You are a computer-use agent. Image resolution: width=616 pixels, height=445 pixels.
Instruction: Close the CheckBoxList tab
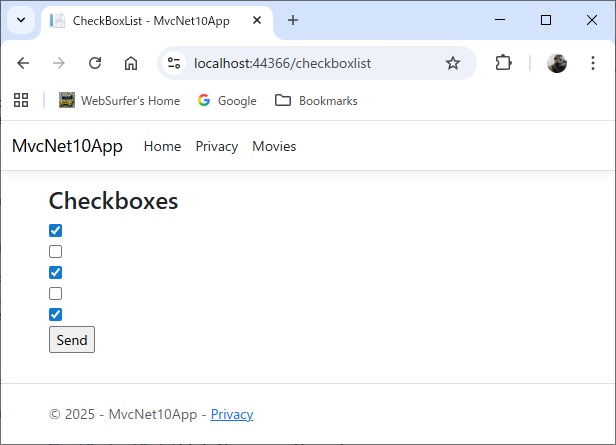coord(257,20)
